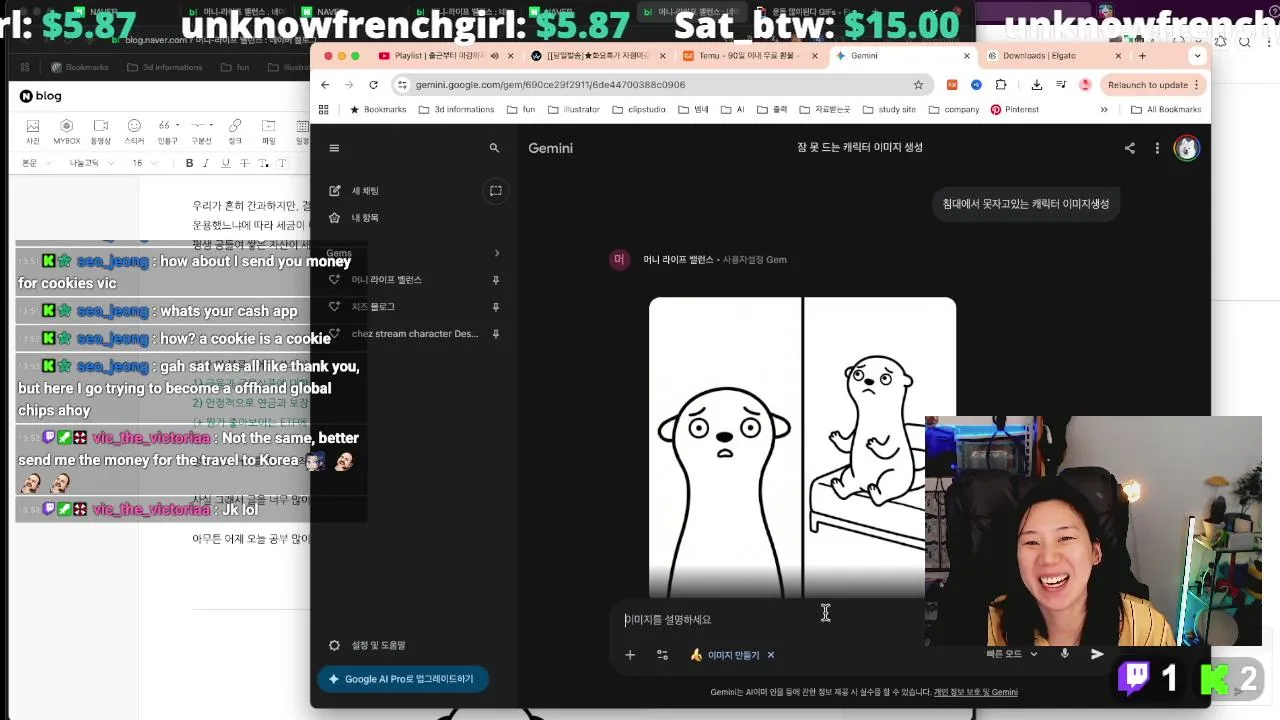Insert a photo (사진) in Naver blog
1280x720 pixels.
tap(33, 131)
